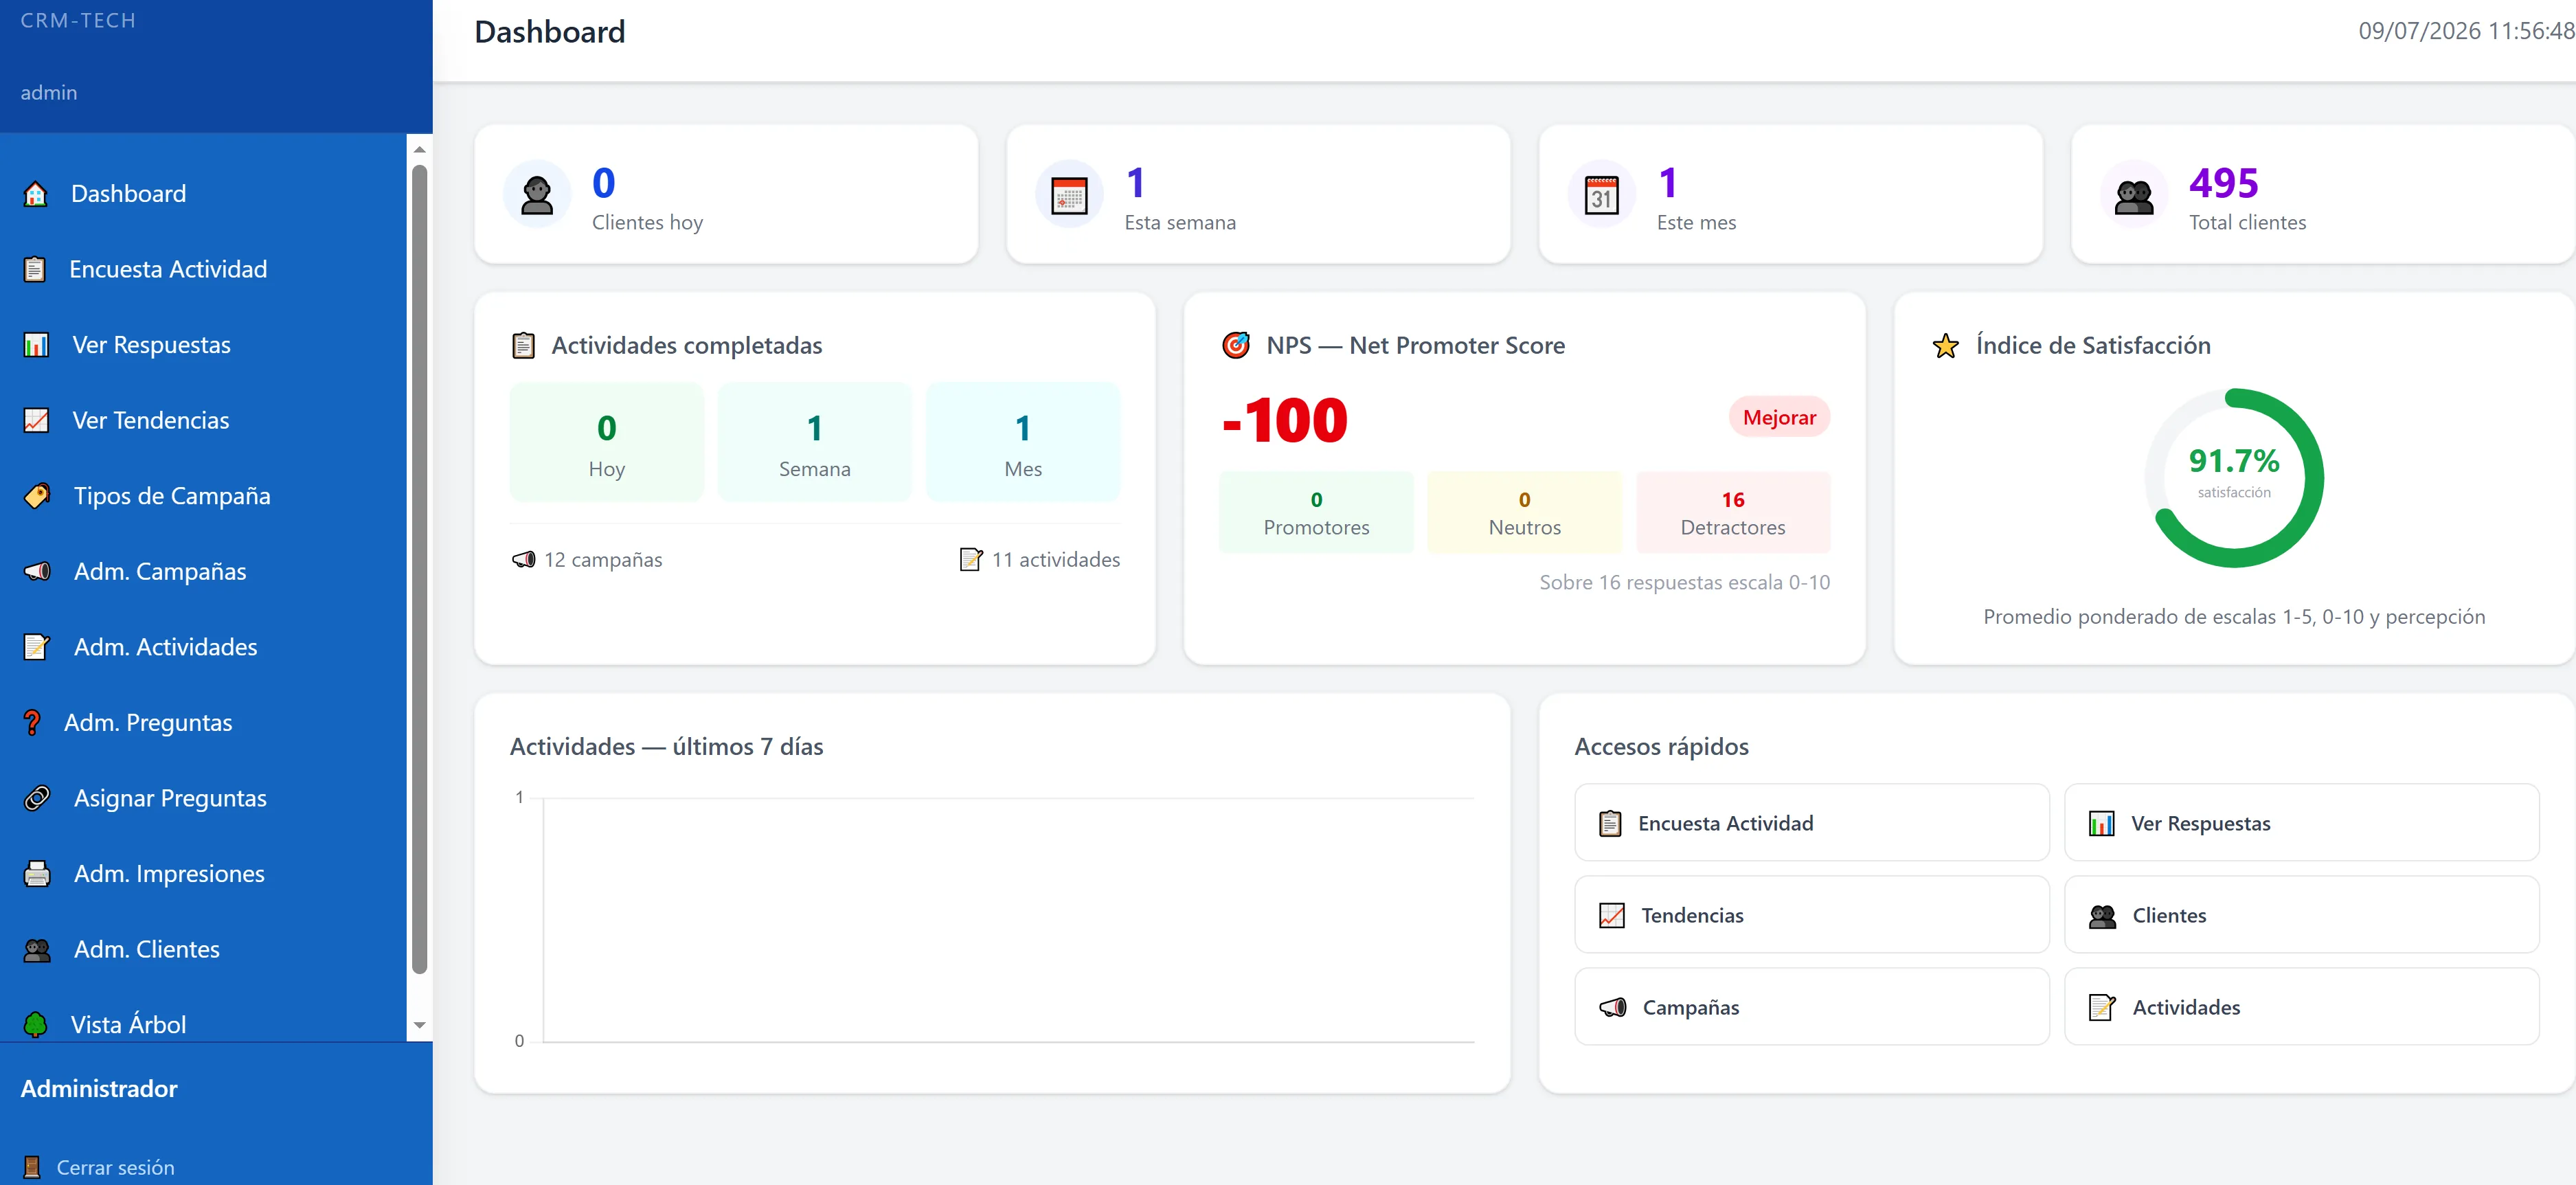Screen dimensions: 2576x1185
Task: Open Clientes quick access button
Action: [x=2301, y=915]
